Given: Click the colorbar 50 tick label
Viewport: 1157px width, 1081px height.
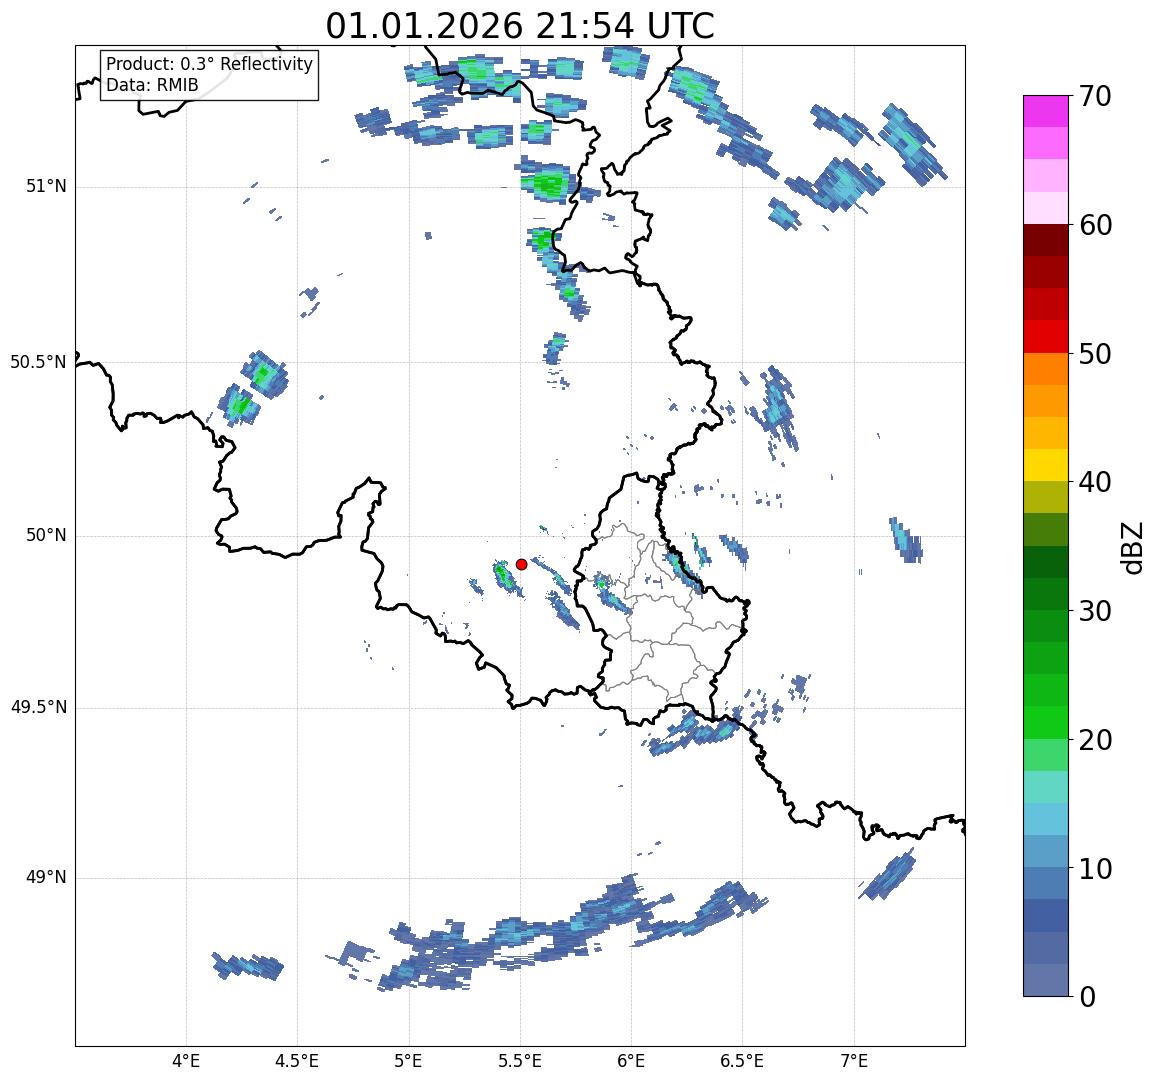Looking at the screenshot, I should click(x=1095, y=354).
